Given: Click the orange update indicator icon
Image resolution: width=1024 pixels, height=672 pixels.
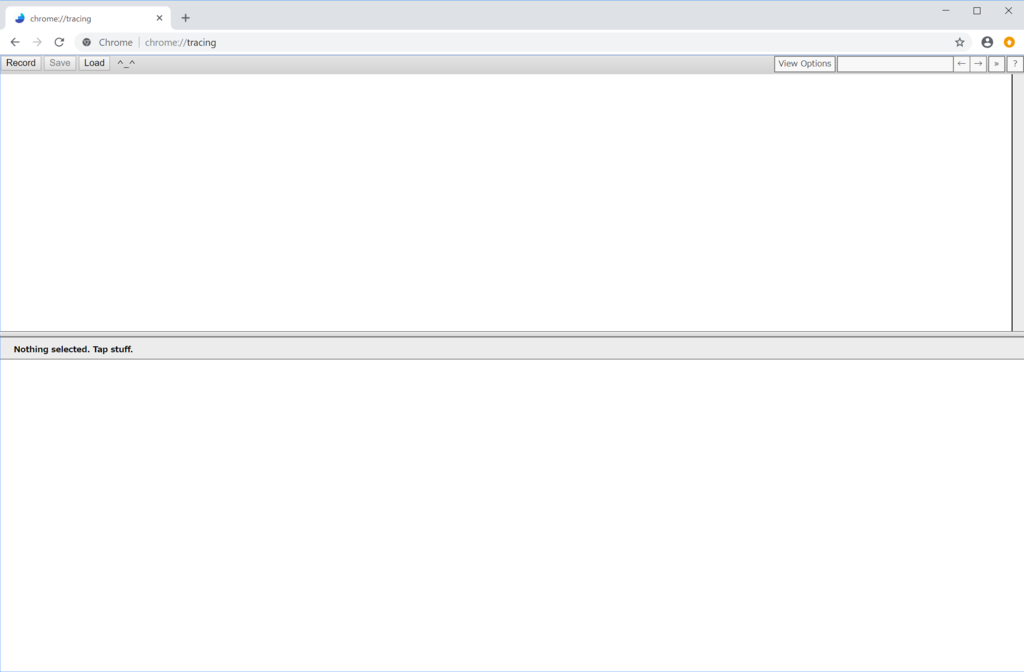Looking at the screenshot, I should [x=1009, y=42].
